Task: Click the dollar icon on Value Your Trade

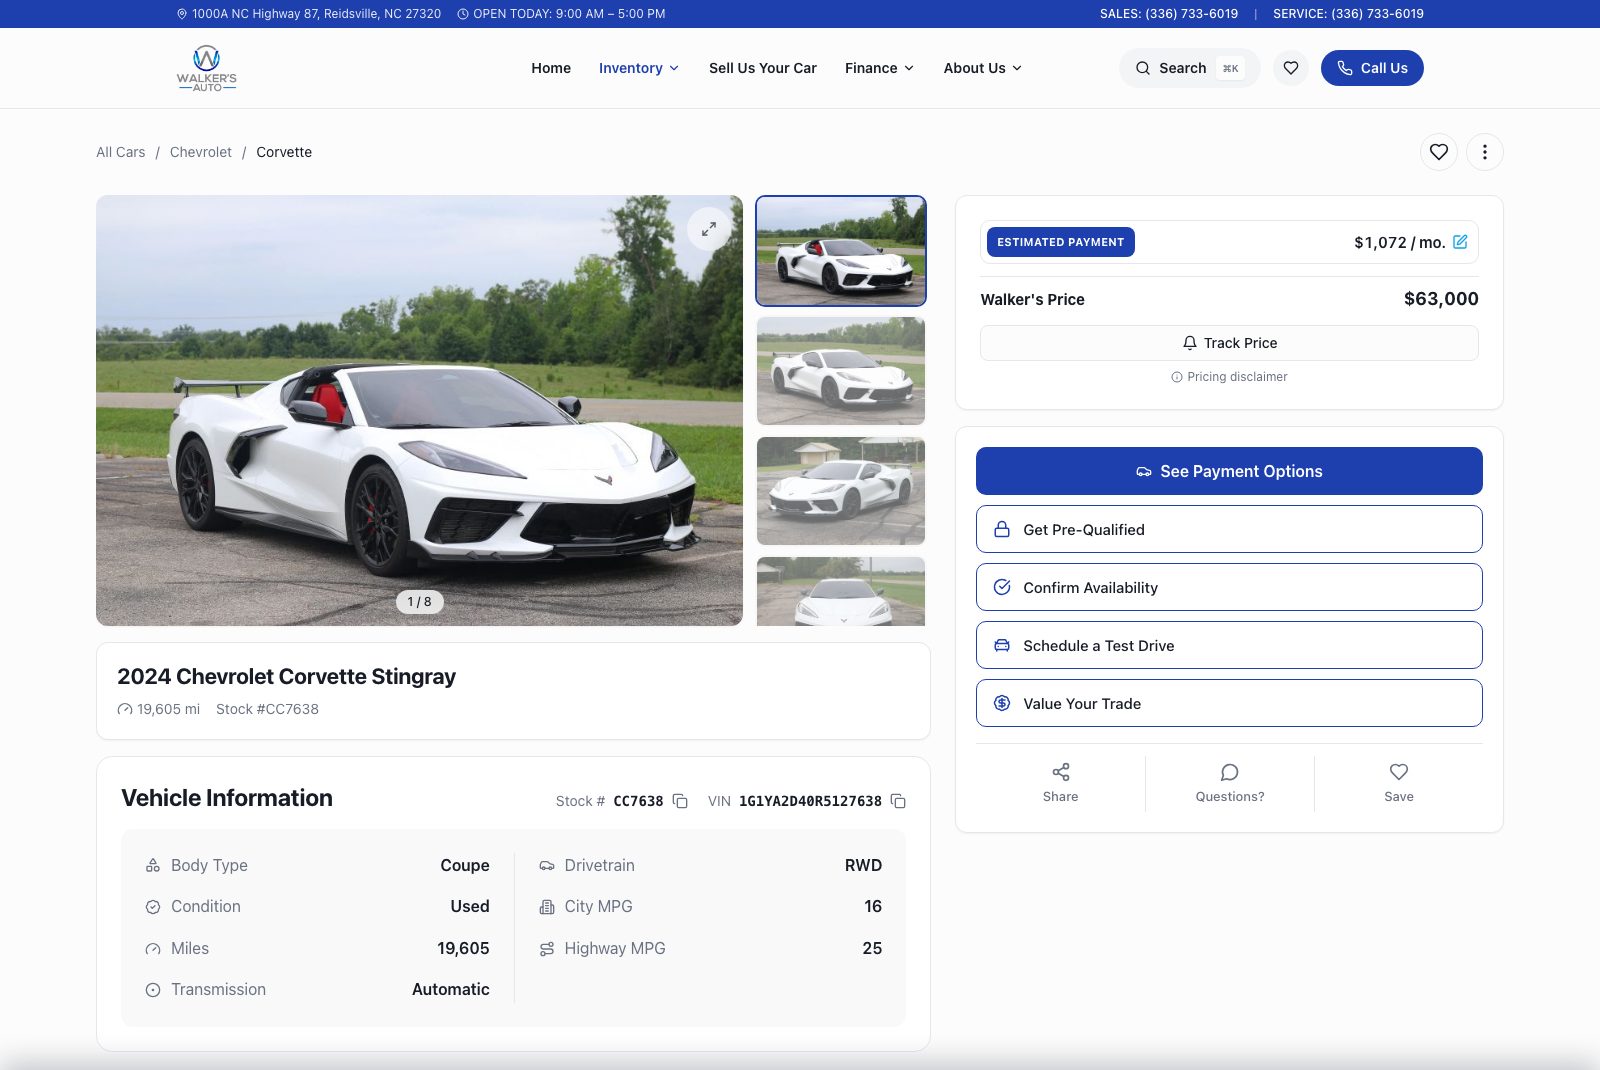Action: [1002, 703]
